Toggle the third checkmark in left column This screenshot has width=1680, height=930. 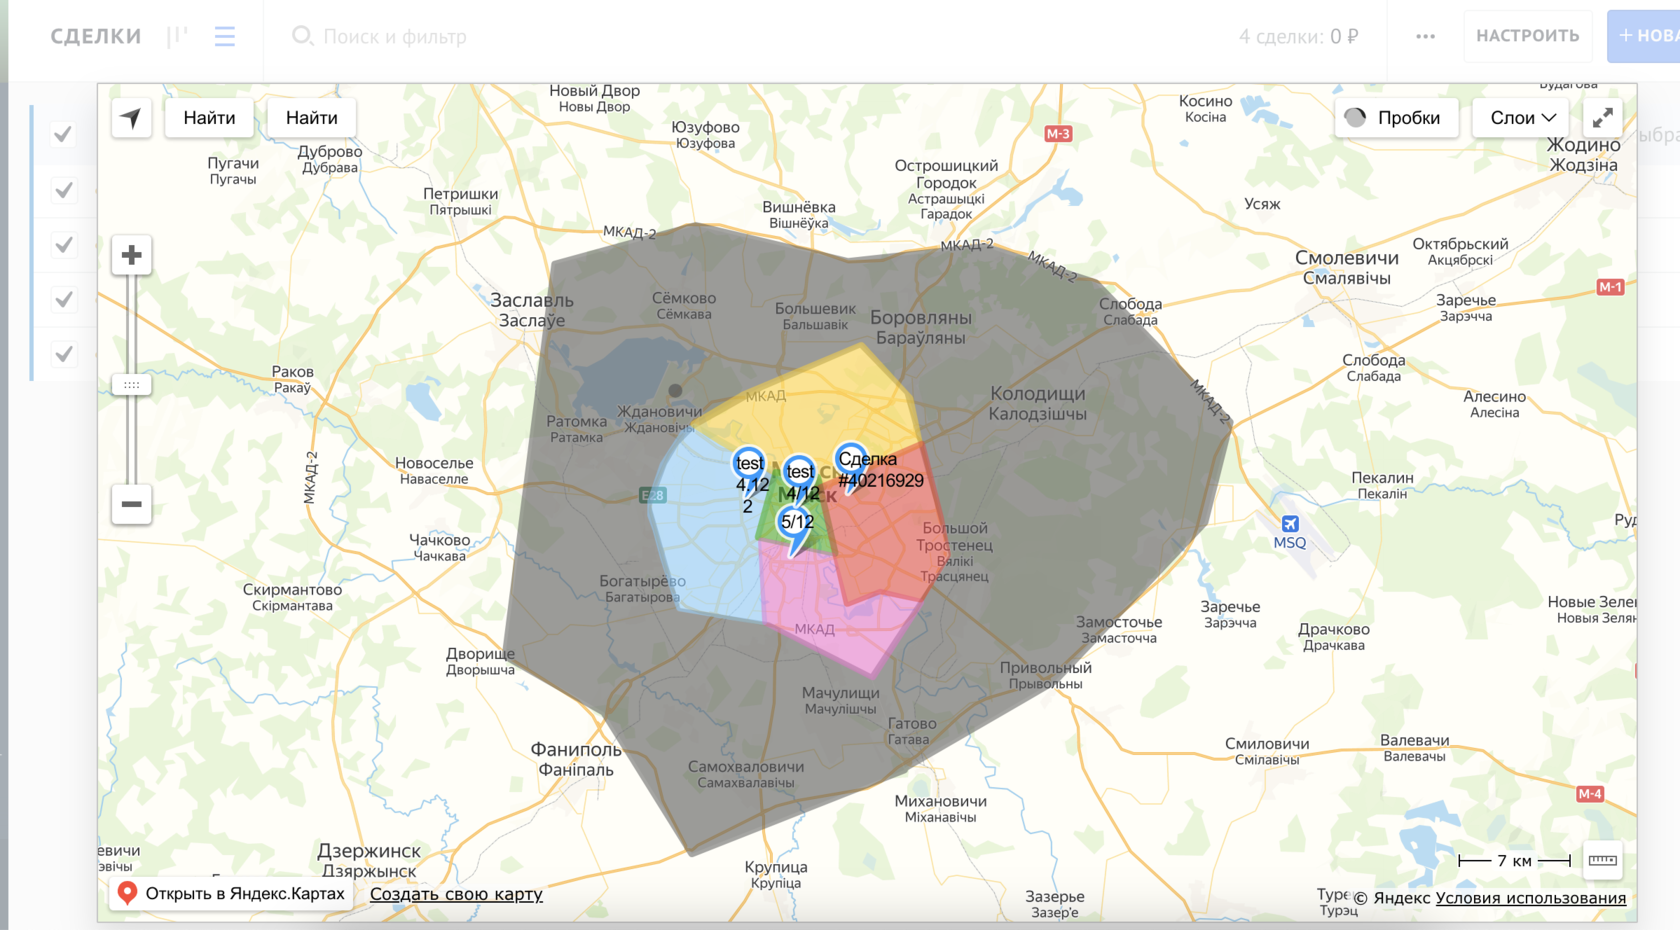click(63, 245)
